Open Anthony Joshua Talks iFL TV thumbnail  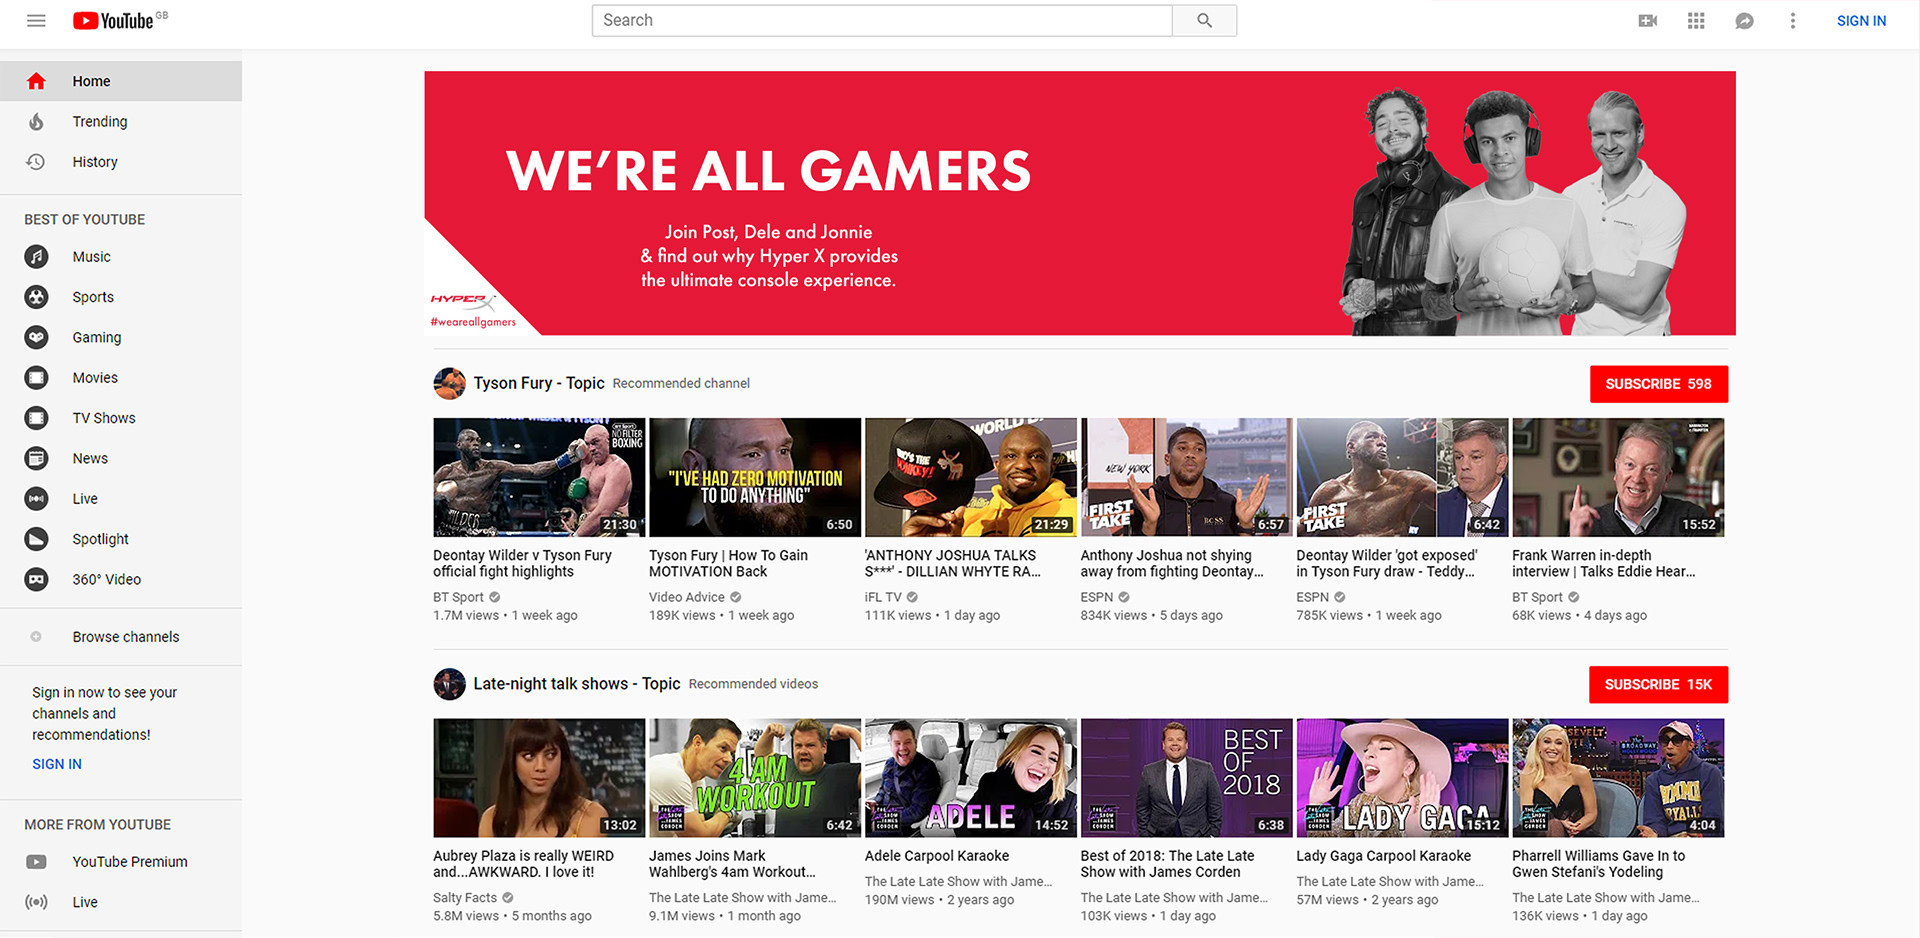tap(971, 477)
